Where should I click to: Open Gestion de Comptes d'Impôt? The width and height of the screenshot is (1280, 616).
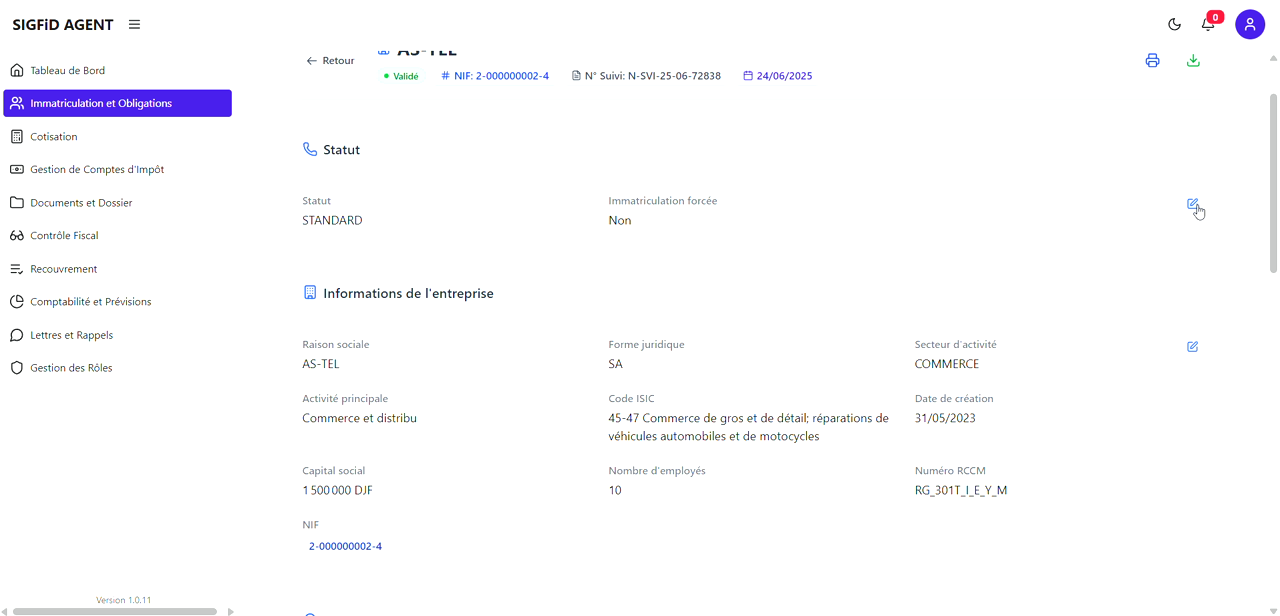coord(97,170)
